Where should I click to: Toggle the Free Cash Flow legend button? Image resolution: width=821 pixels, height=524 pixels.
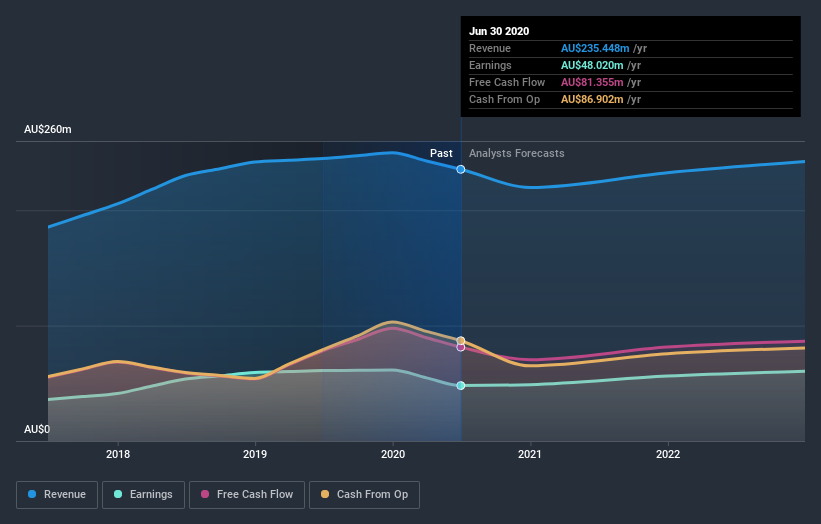(x=247, y=495)
